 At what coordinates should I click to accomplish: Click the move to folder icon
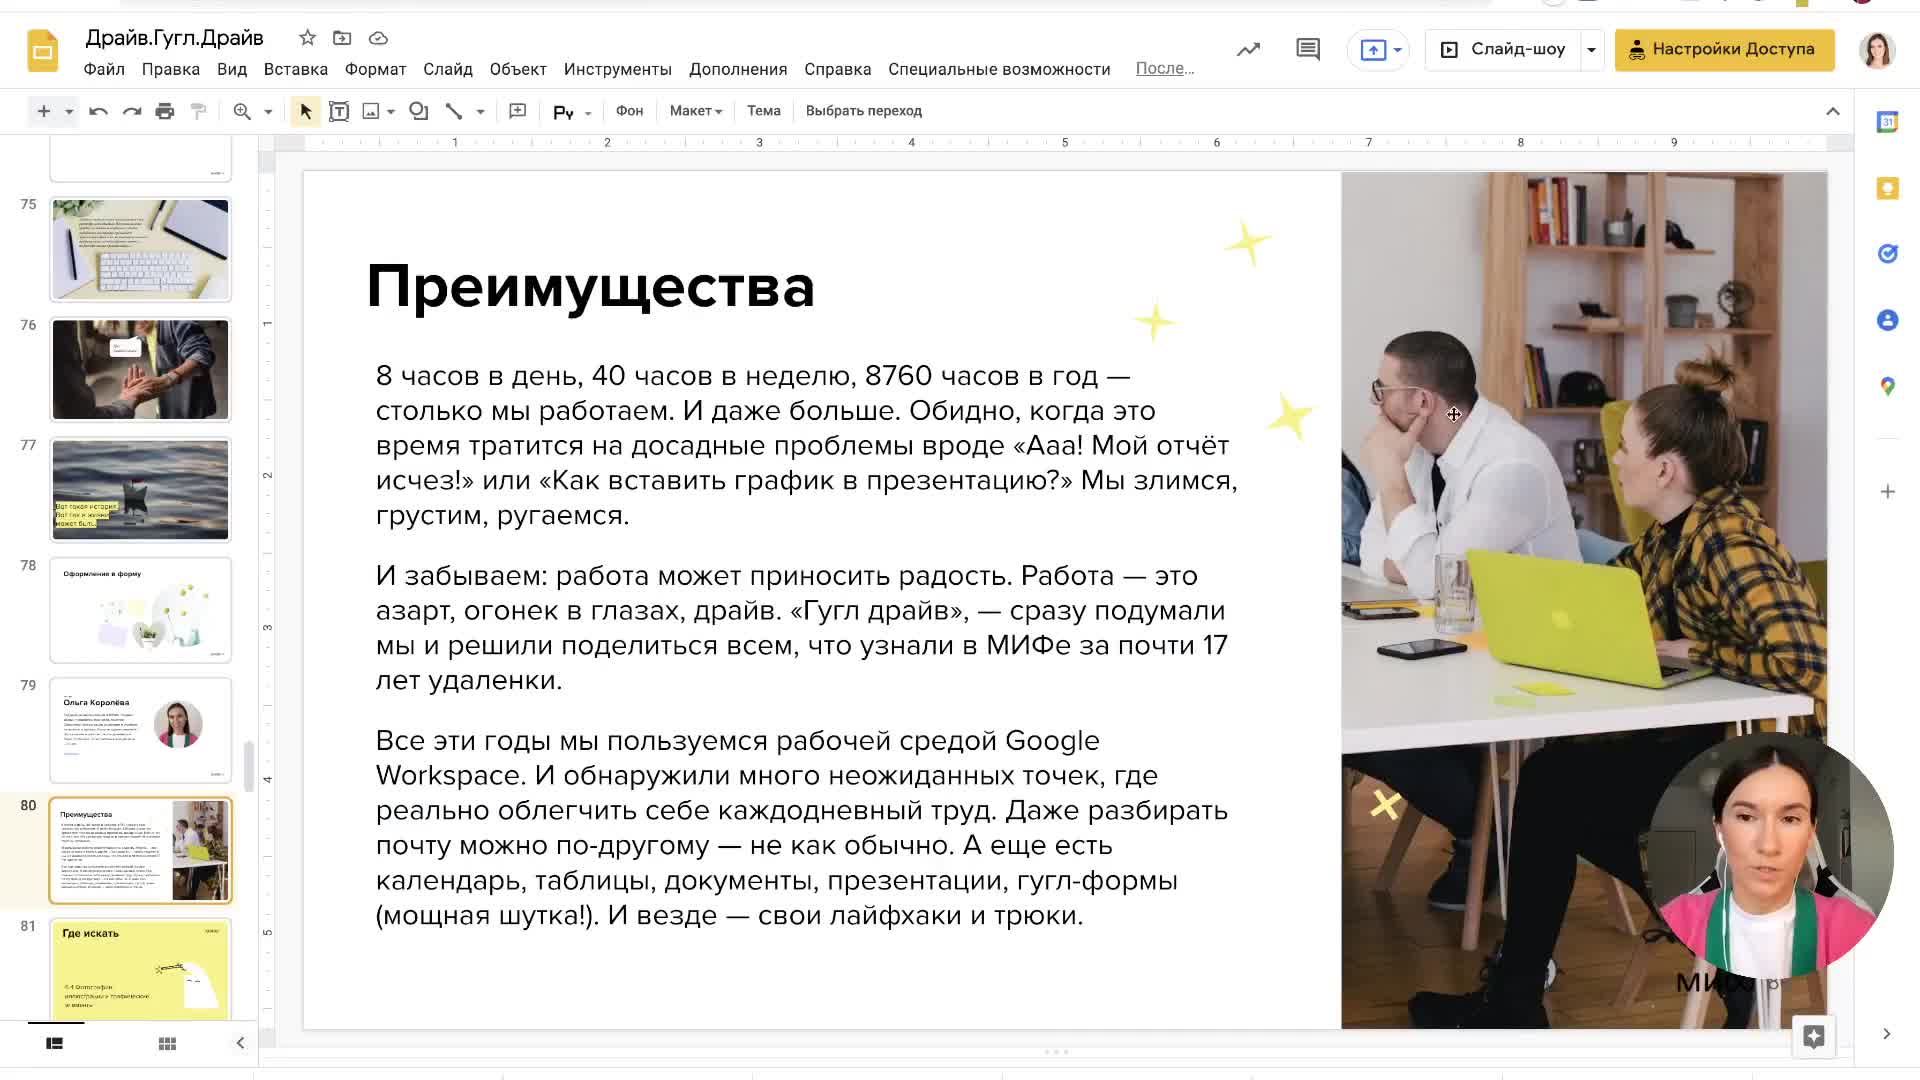(342, 38)
